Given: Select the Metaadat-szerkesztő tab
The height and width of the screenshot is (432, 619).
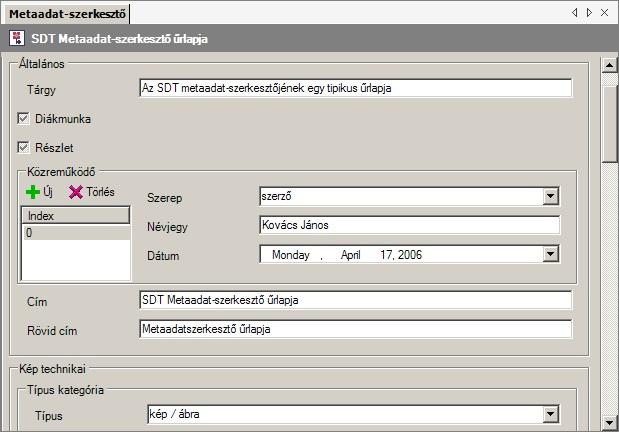Looking at the screenshot, I should [x=67, y=14].
